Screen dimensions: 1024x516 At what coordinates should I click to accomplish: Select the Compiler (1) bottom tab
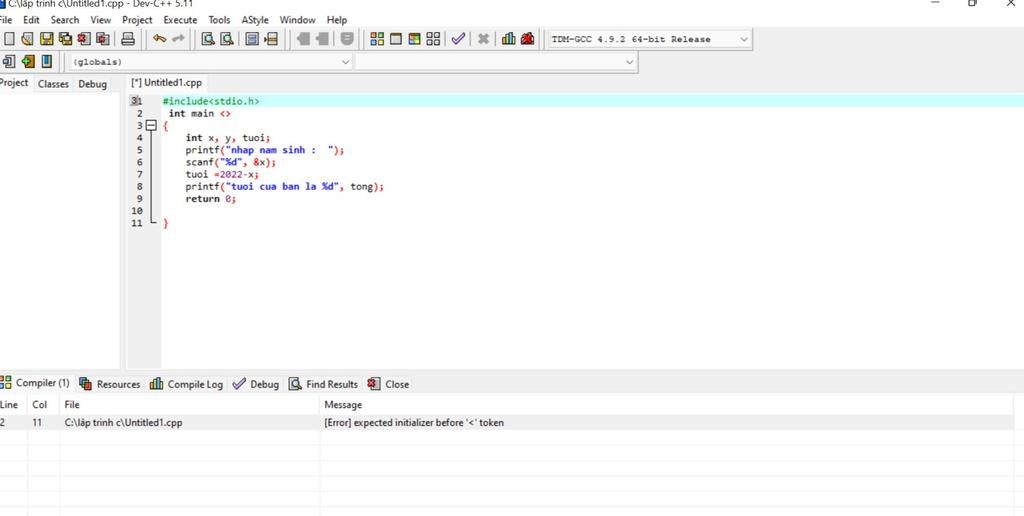click(x=35, y=383)
